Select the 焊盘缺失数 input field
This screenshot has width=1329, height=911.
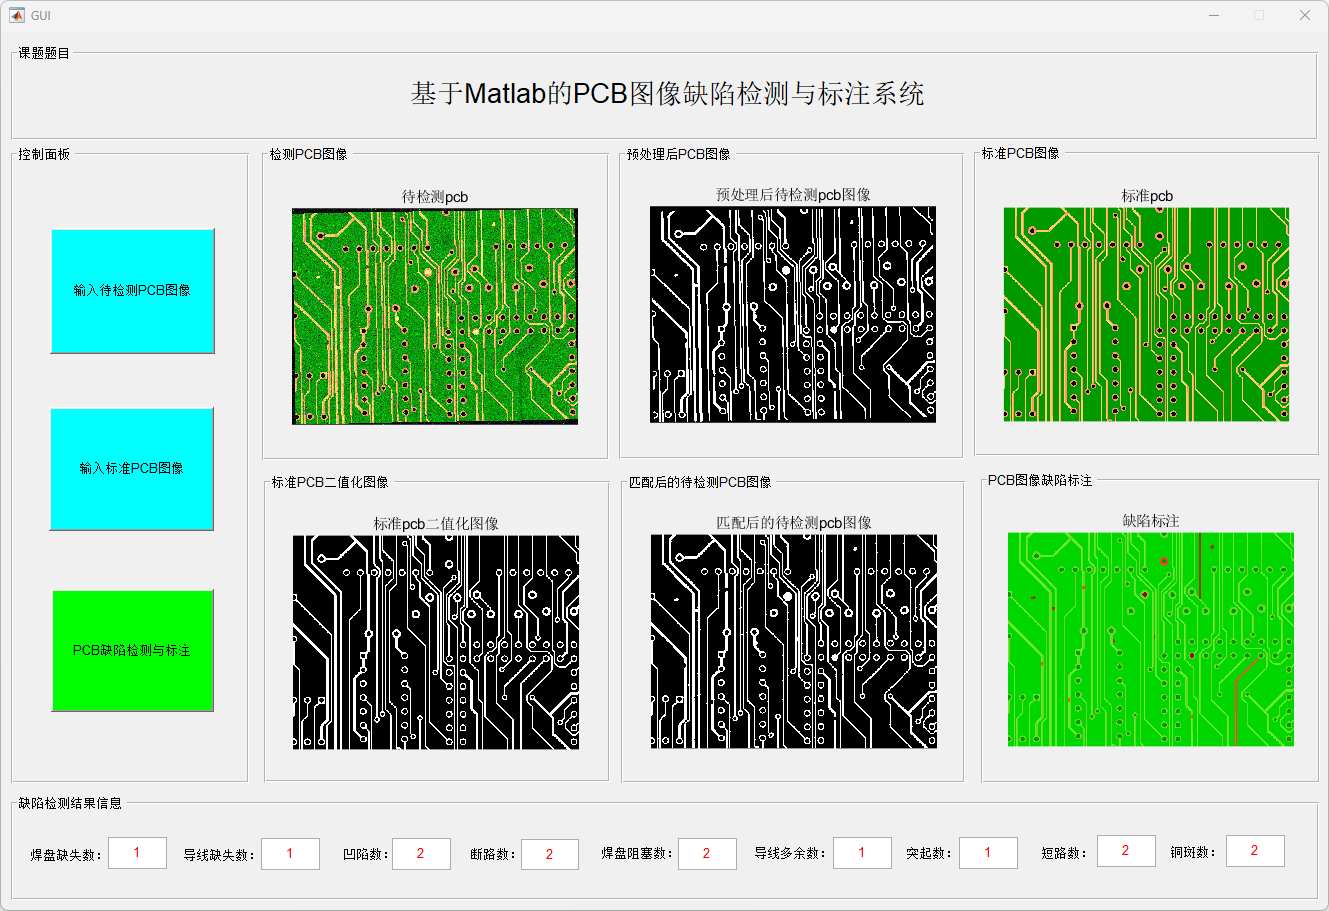coord(137,853)
